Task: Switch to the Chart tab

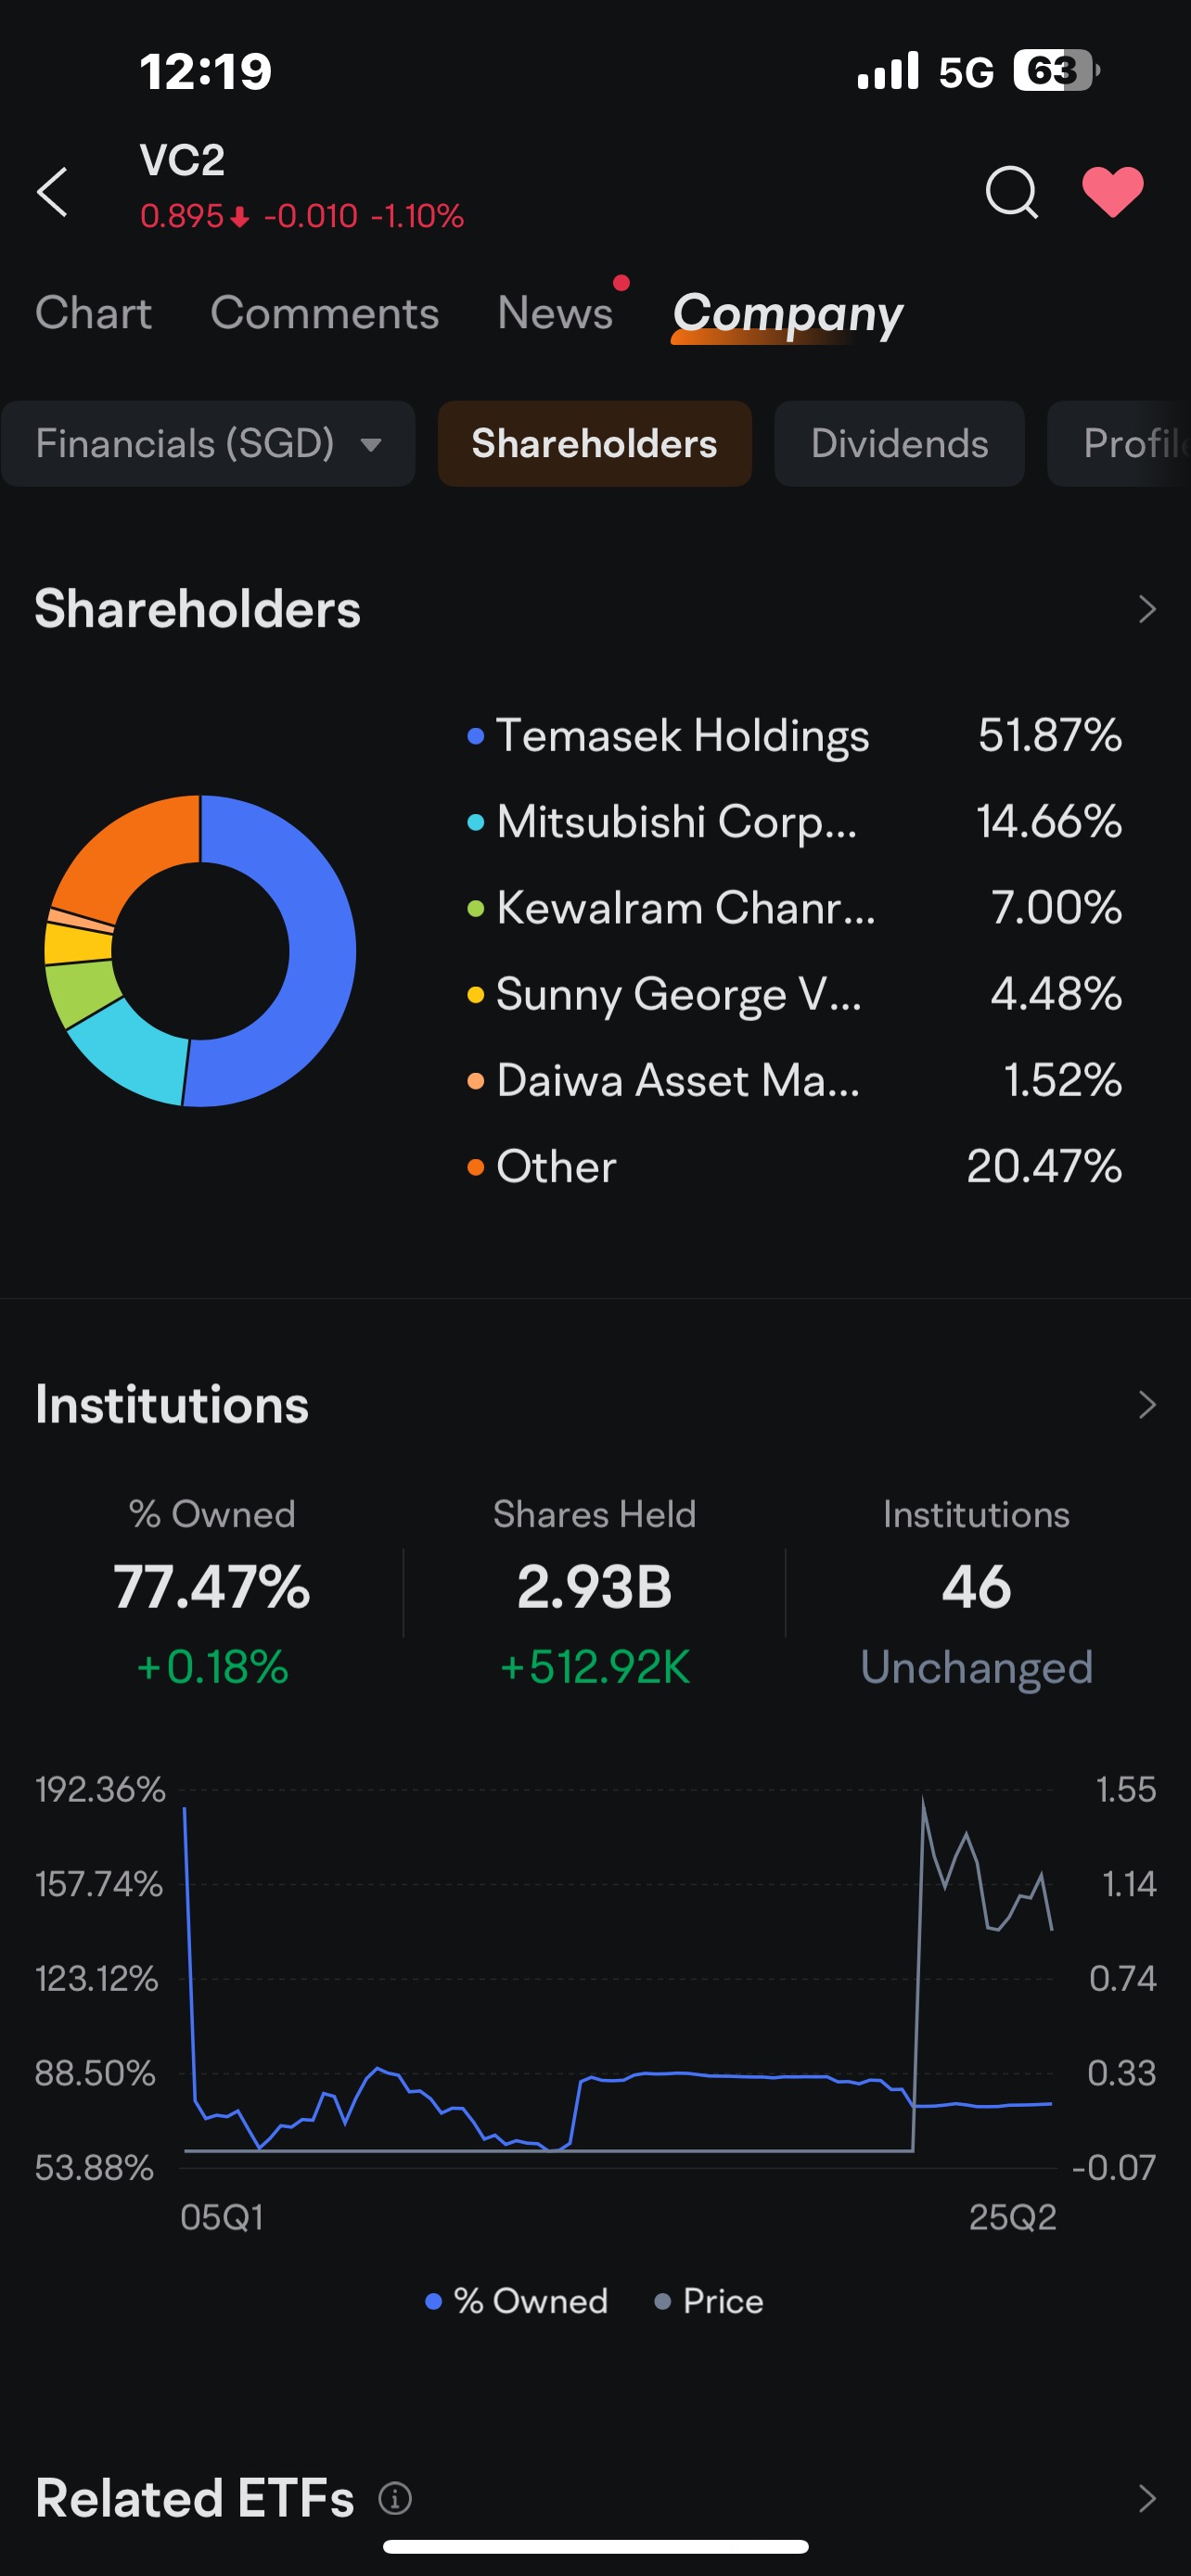Action: click(93, 313)
